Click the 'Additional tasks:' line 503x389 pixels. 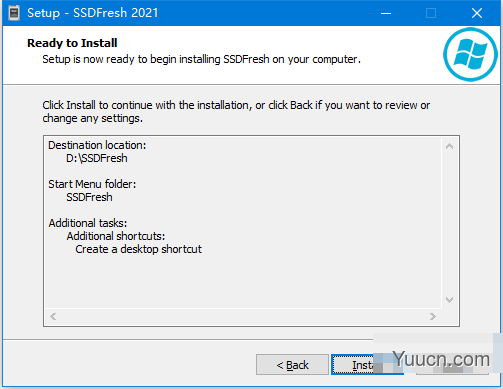point(88,223)
